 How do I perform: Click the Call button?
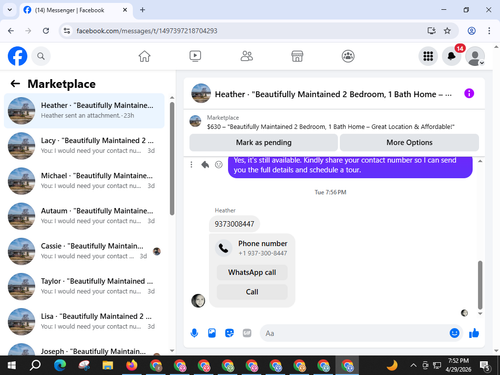coord(252,292)
